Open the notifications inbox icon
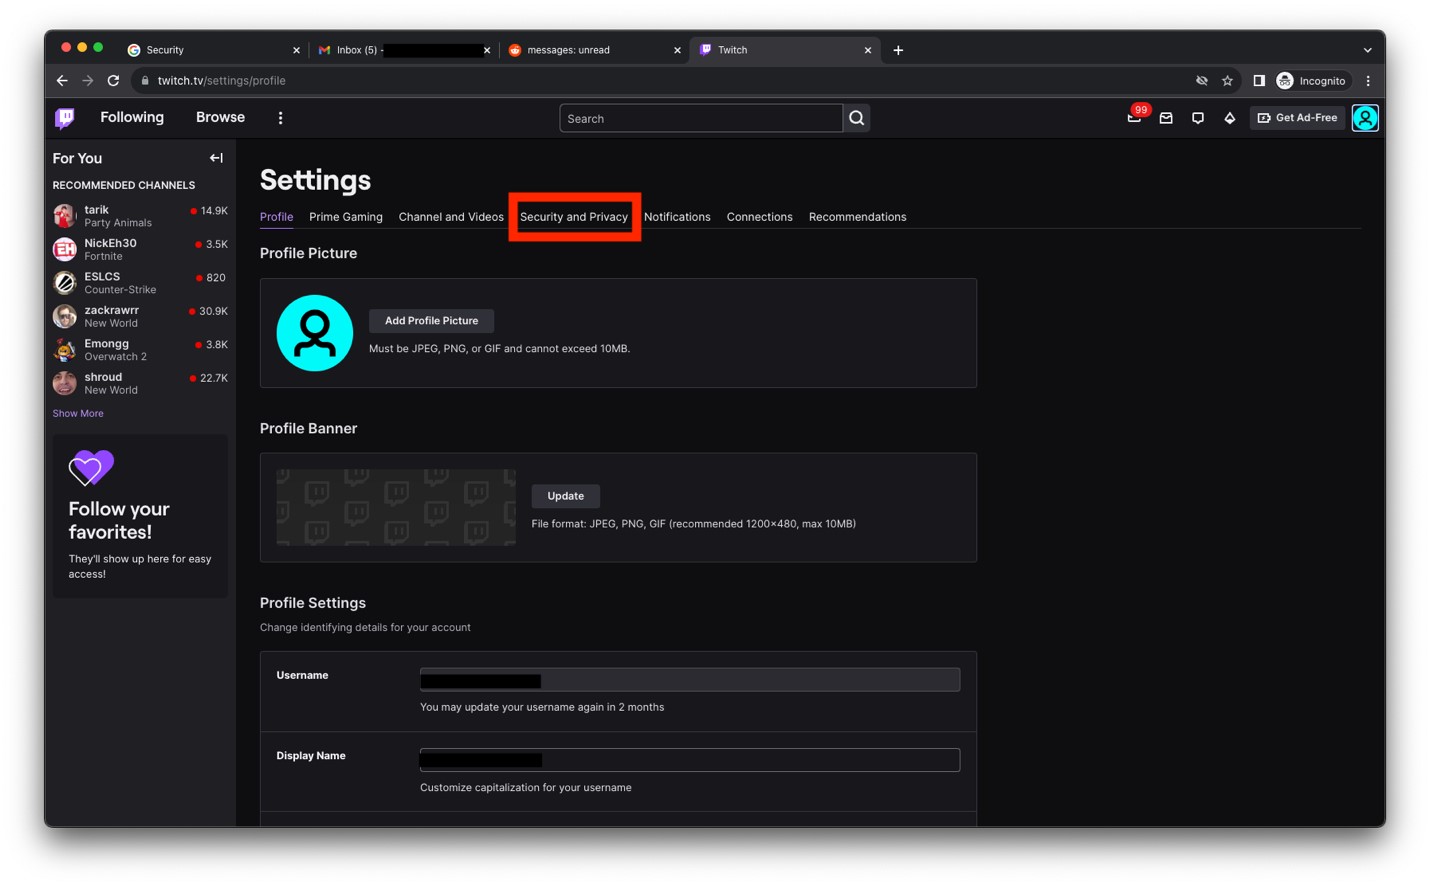This screenshot has height=886, width=1430. (x=1166, y=118)
